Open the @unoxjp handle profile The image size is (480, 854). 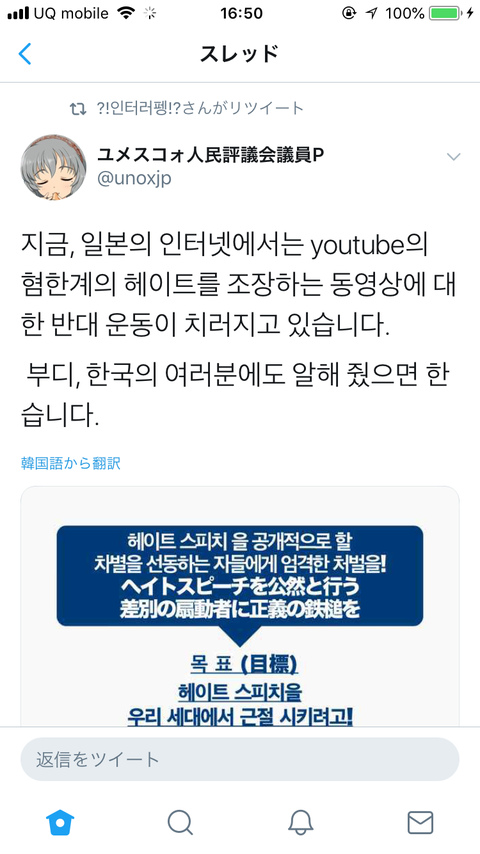pos(134,178)
